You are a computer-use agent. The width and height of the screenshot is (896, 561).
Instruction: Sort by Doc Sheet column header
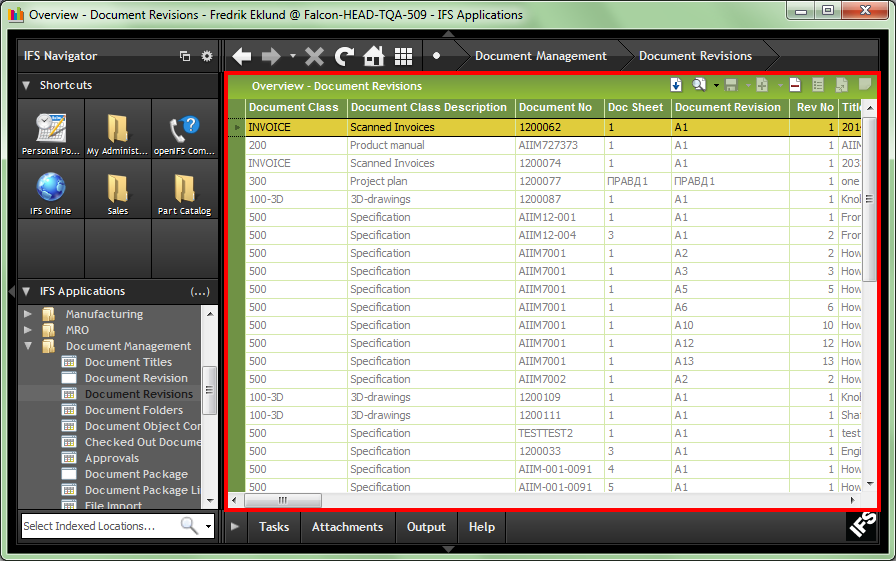click(x=638, y=107)
